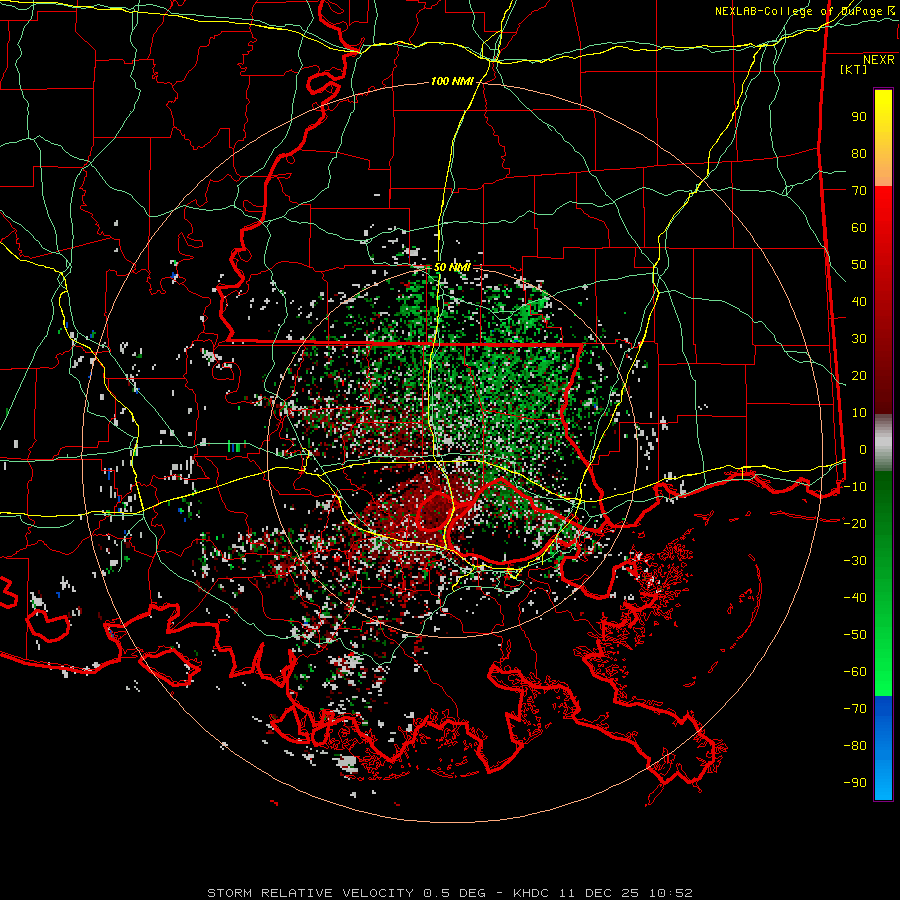Pick the gray zero-velocity segment of color bar
900x900 pixels.
click(x=883, y=442)
